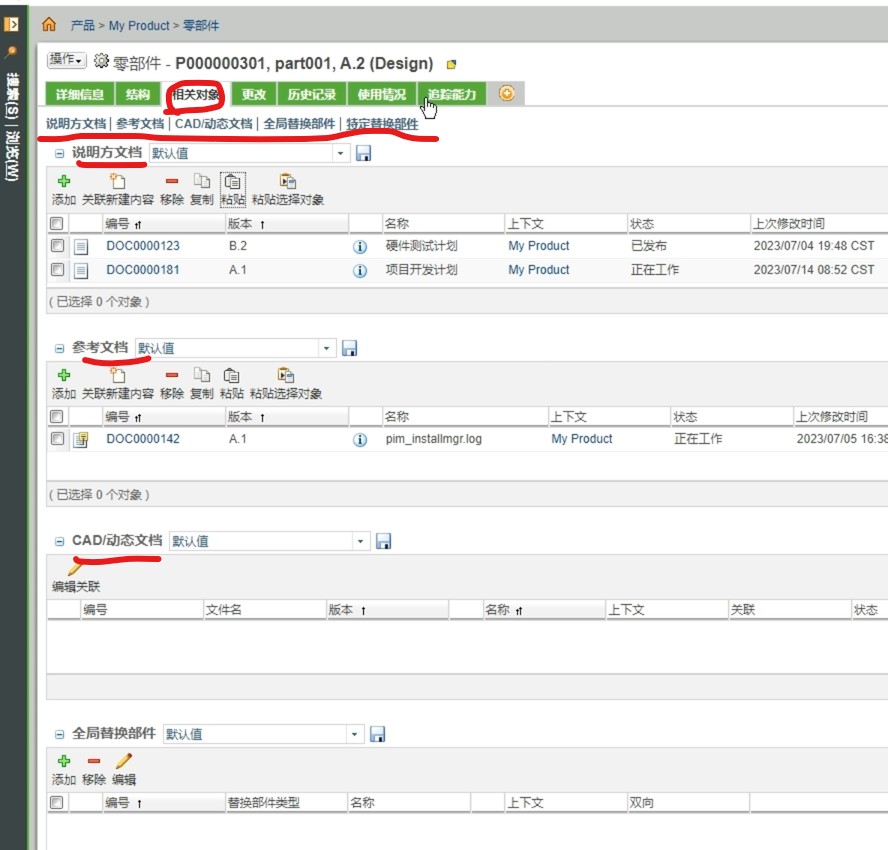Click 添加 icon in 全局替换部件 toolbar
Viewport: 888px width, 850px height.
click(x=64, y=761)
